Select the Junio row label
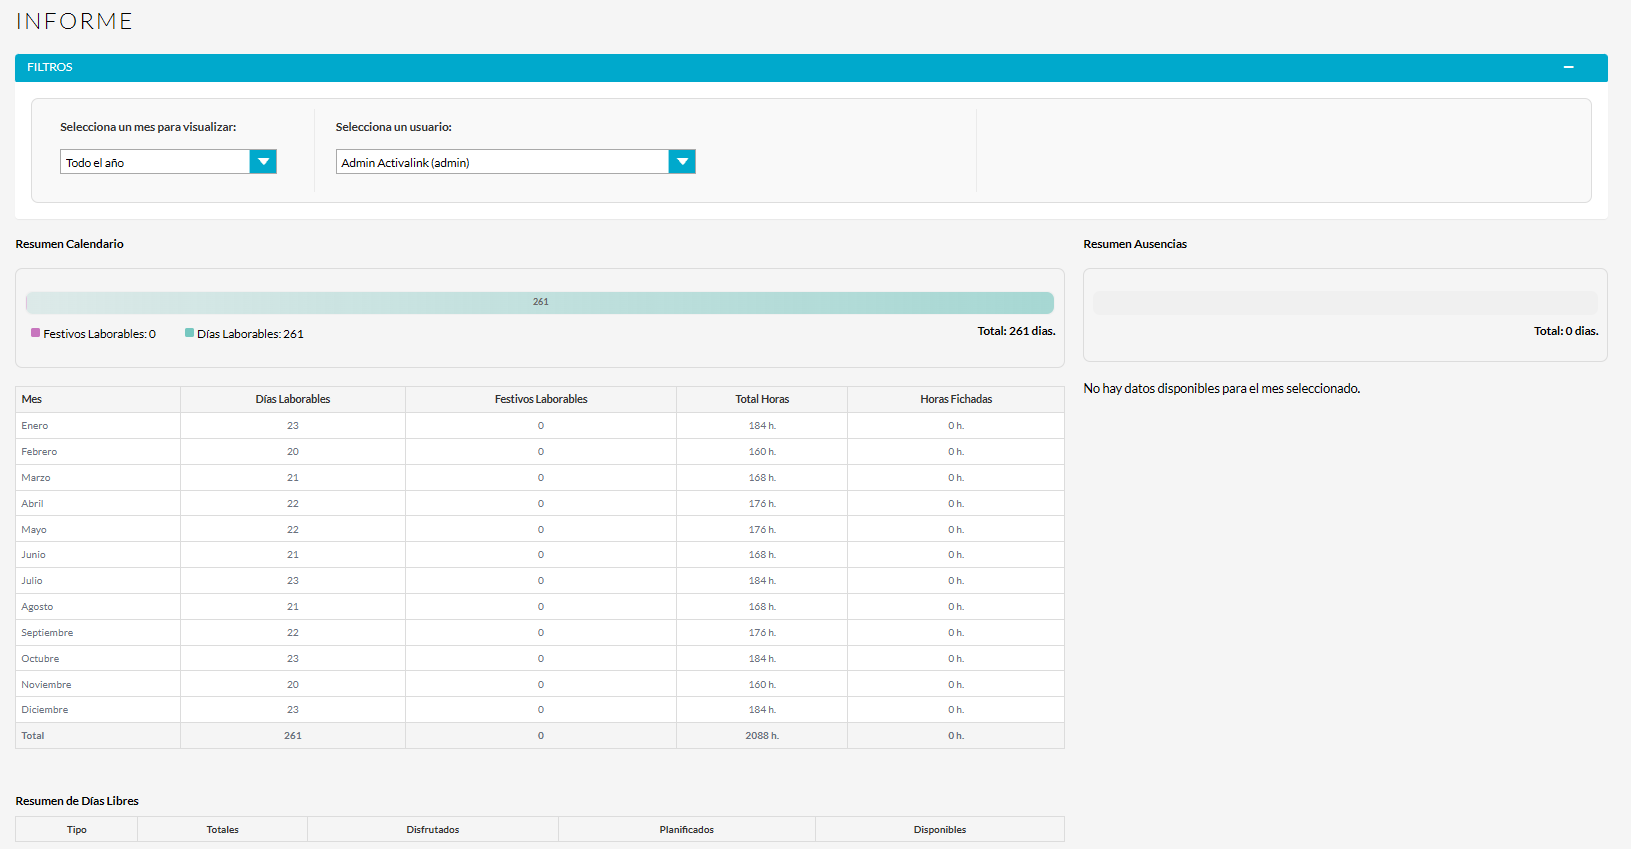Viewport: 1631px width, 849px height. pyautogui.click(x=33, y=555)
